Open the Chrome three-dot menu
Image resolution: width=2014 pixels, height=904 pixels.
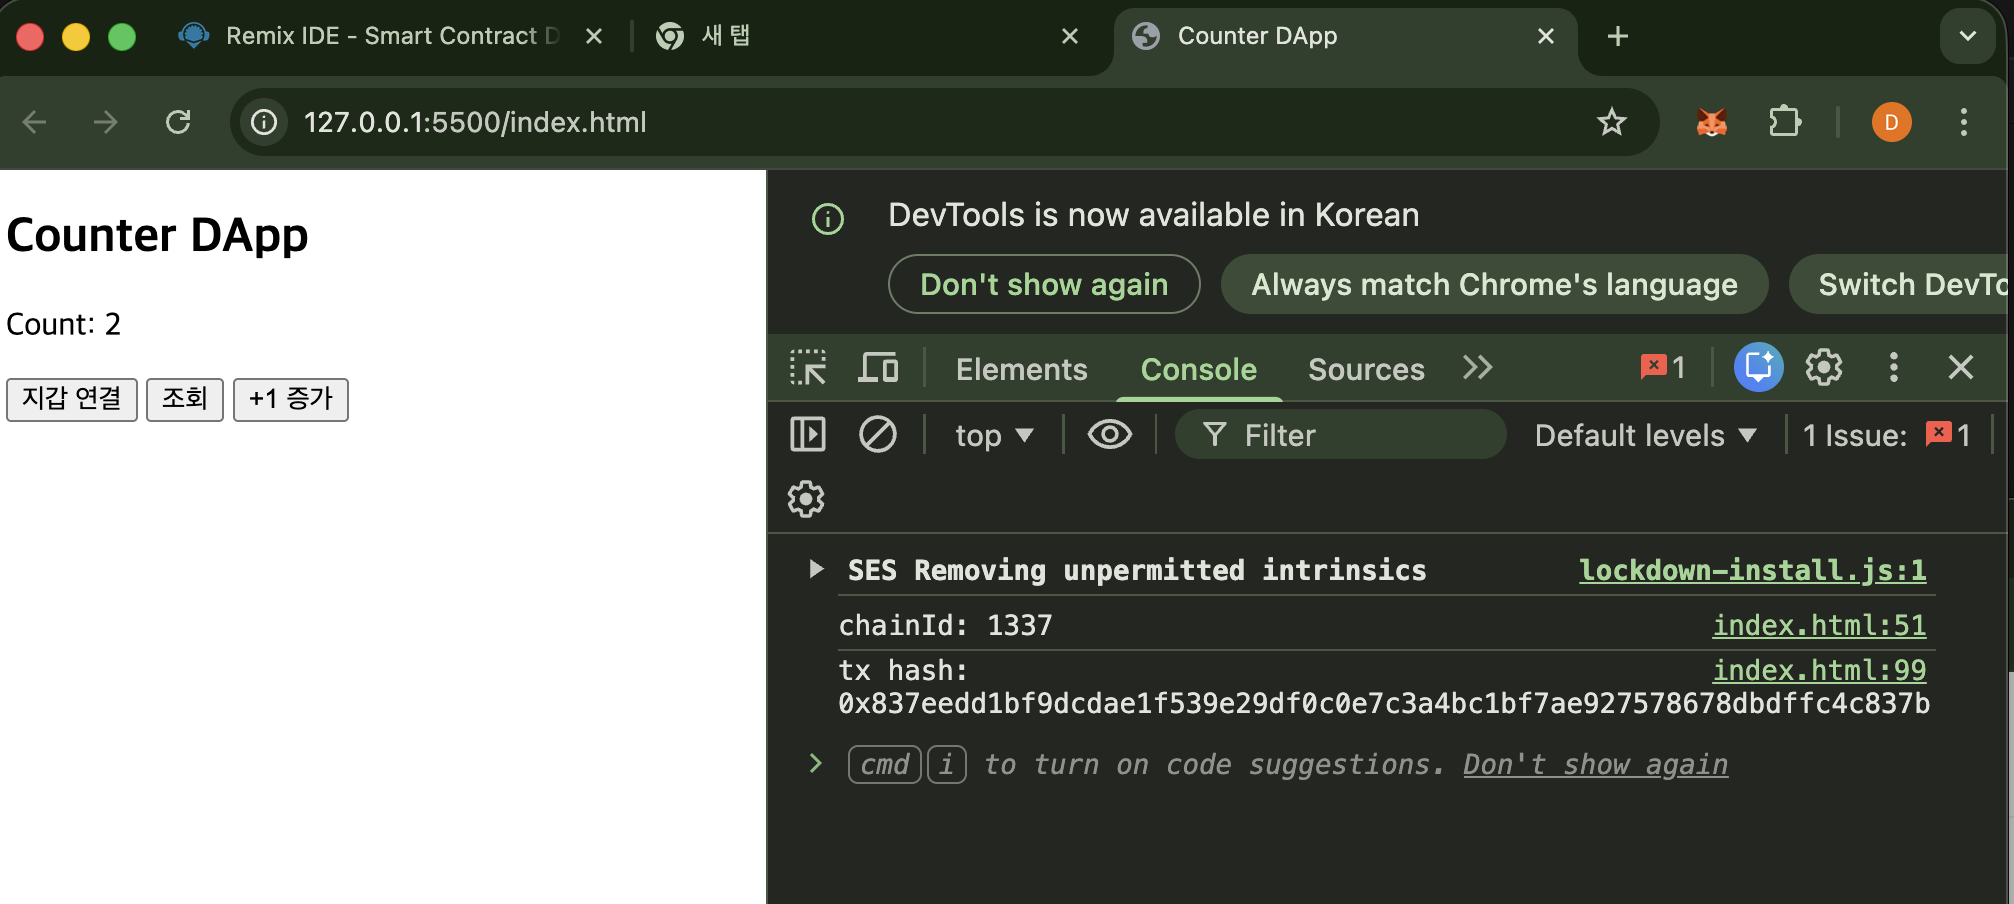1963,122
